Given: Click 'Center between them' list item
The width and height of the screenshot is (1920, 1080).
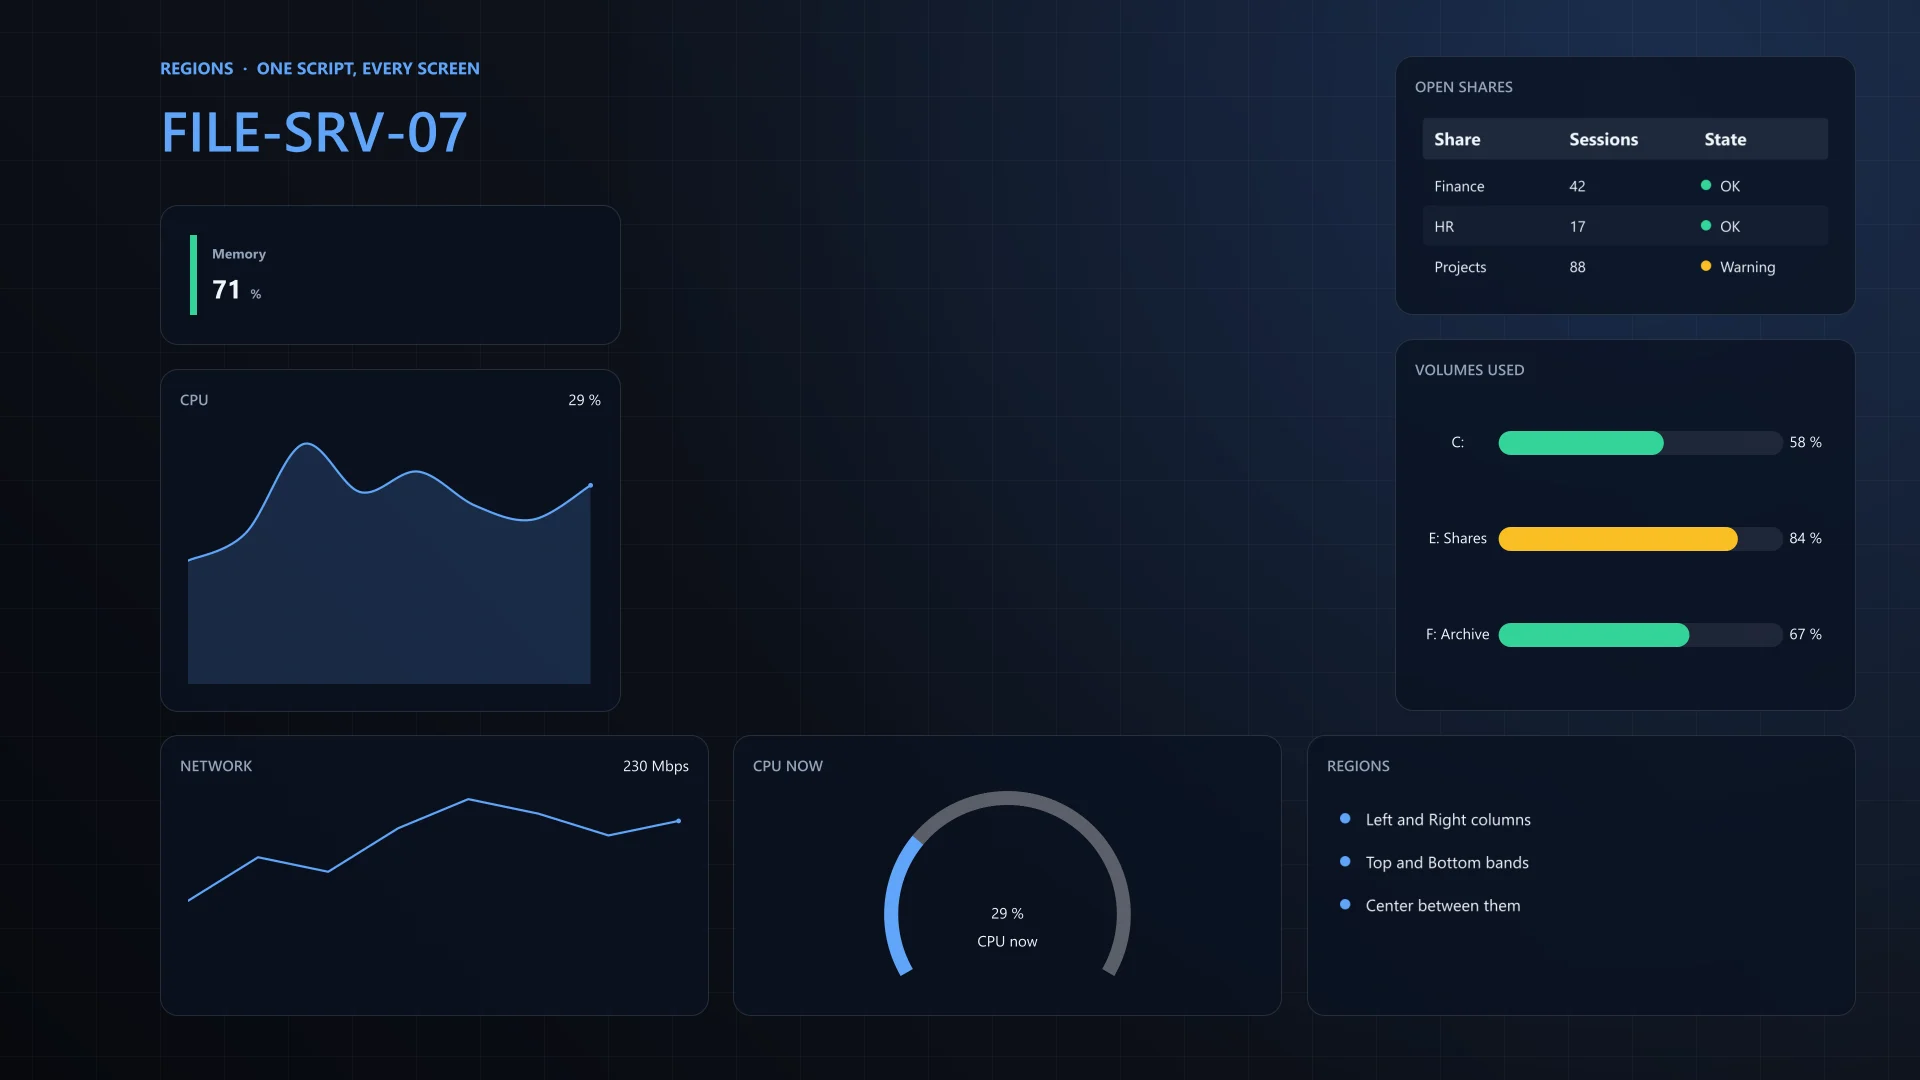Looking at the screenshot, I should pyautogui.click(x=1443, y=906).
